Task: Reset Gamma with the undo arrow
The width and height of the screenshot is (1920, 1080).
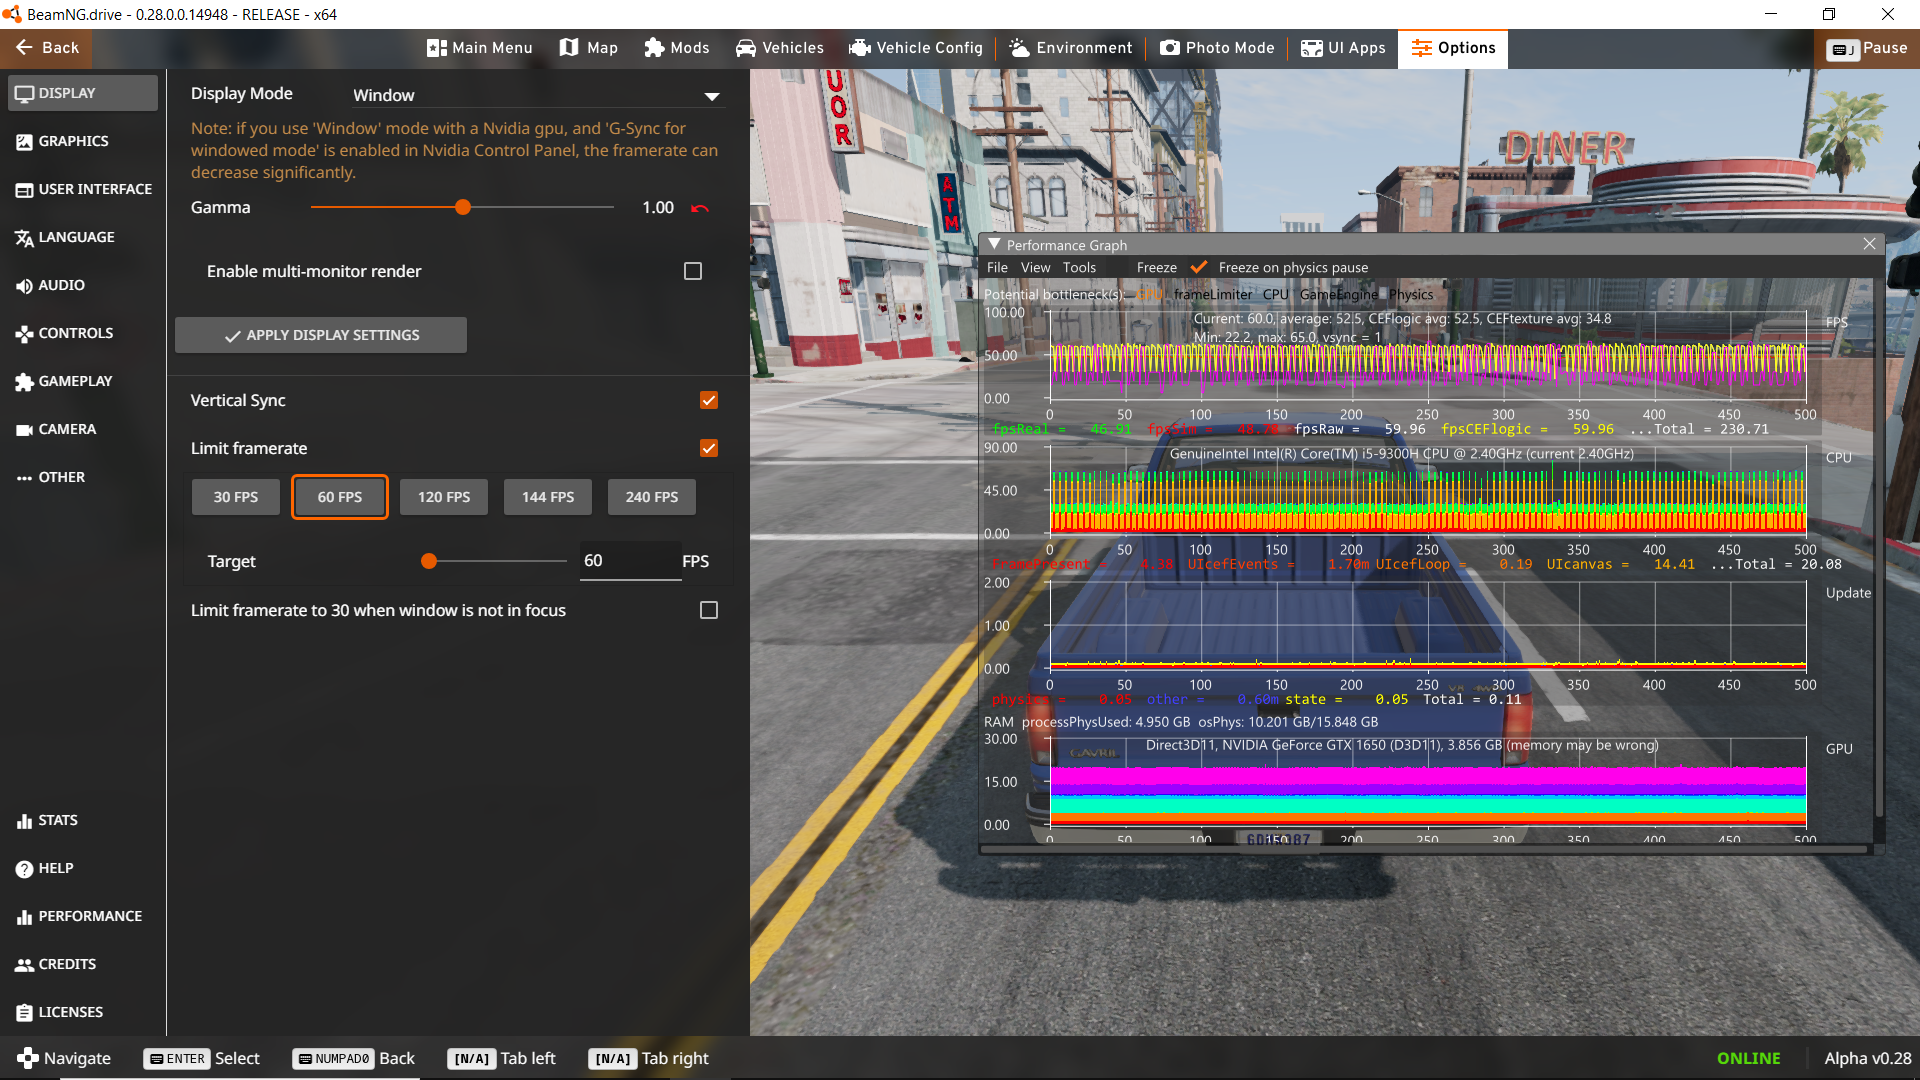Action: click(x=700, y=208)
